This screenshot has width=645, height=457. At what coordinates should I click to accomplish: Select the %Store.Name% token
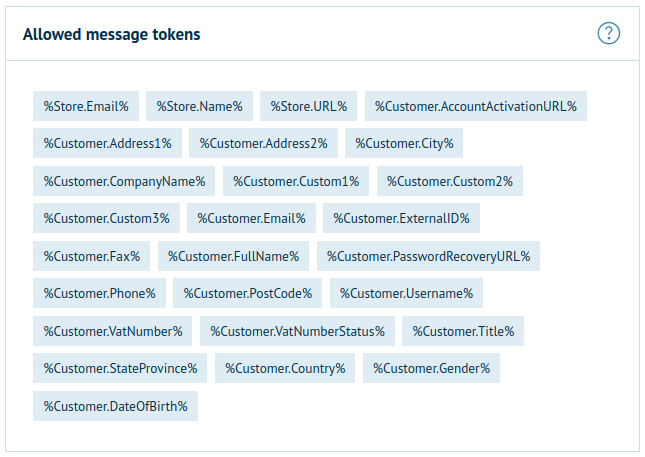200,106
